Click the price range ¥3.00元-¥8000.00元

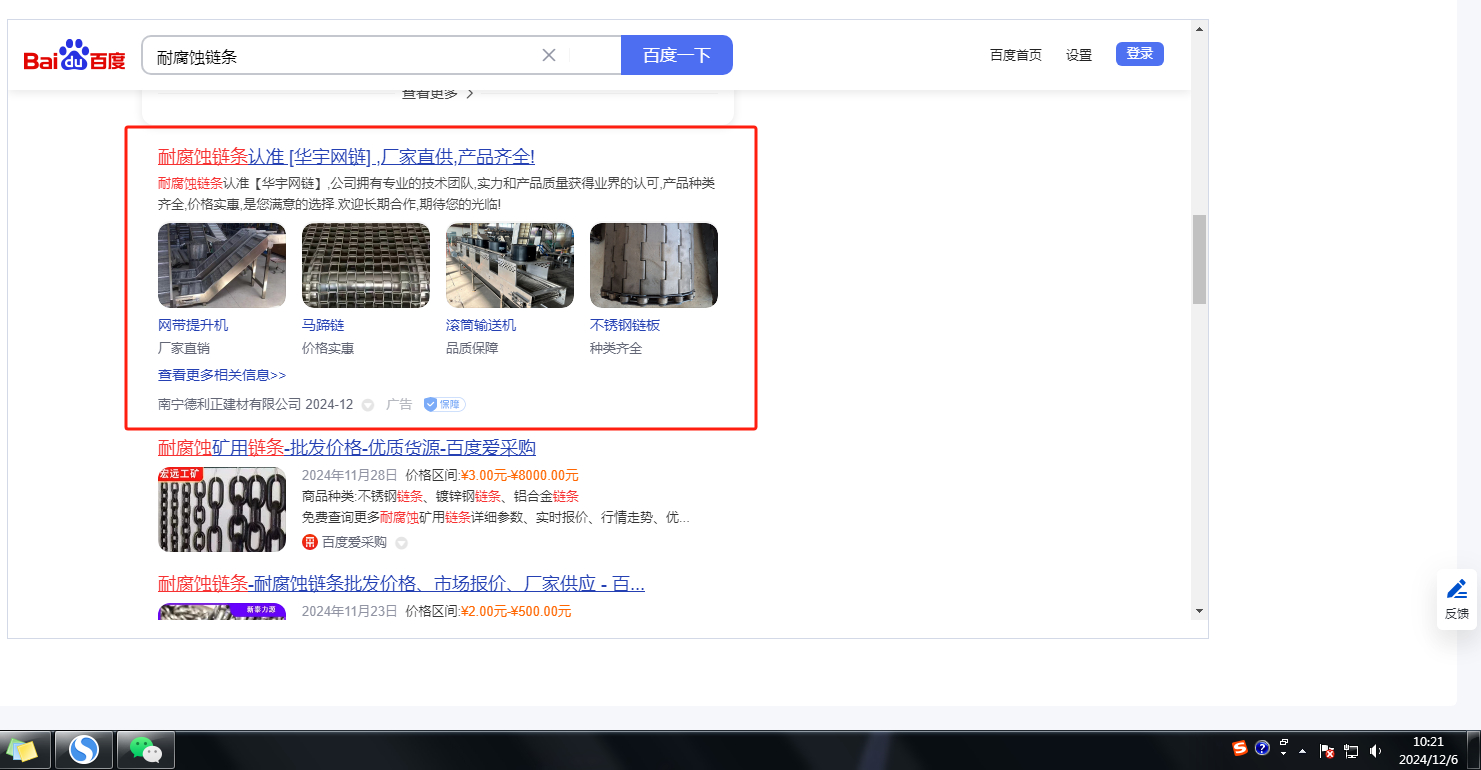tap(520, 475)
